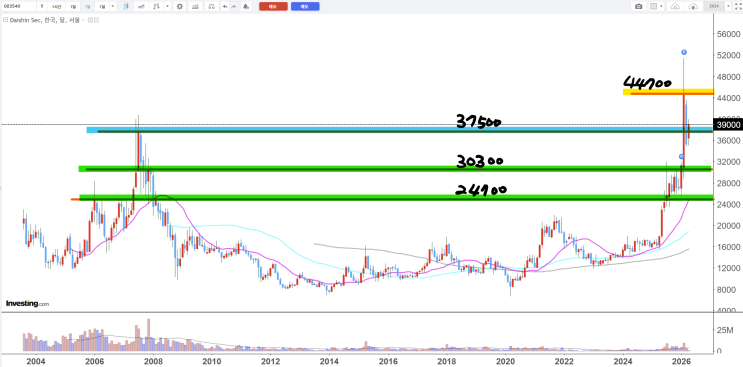This screenshot has height=367, width=743.
Task: Toggle the compare symbols icon
Action: click(x=211, y=6)
